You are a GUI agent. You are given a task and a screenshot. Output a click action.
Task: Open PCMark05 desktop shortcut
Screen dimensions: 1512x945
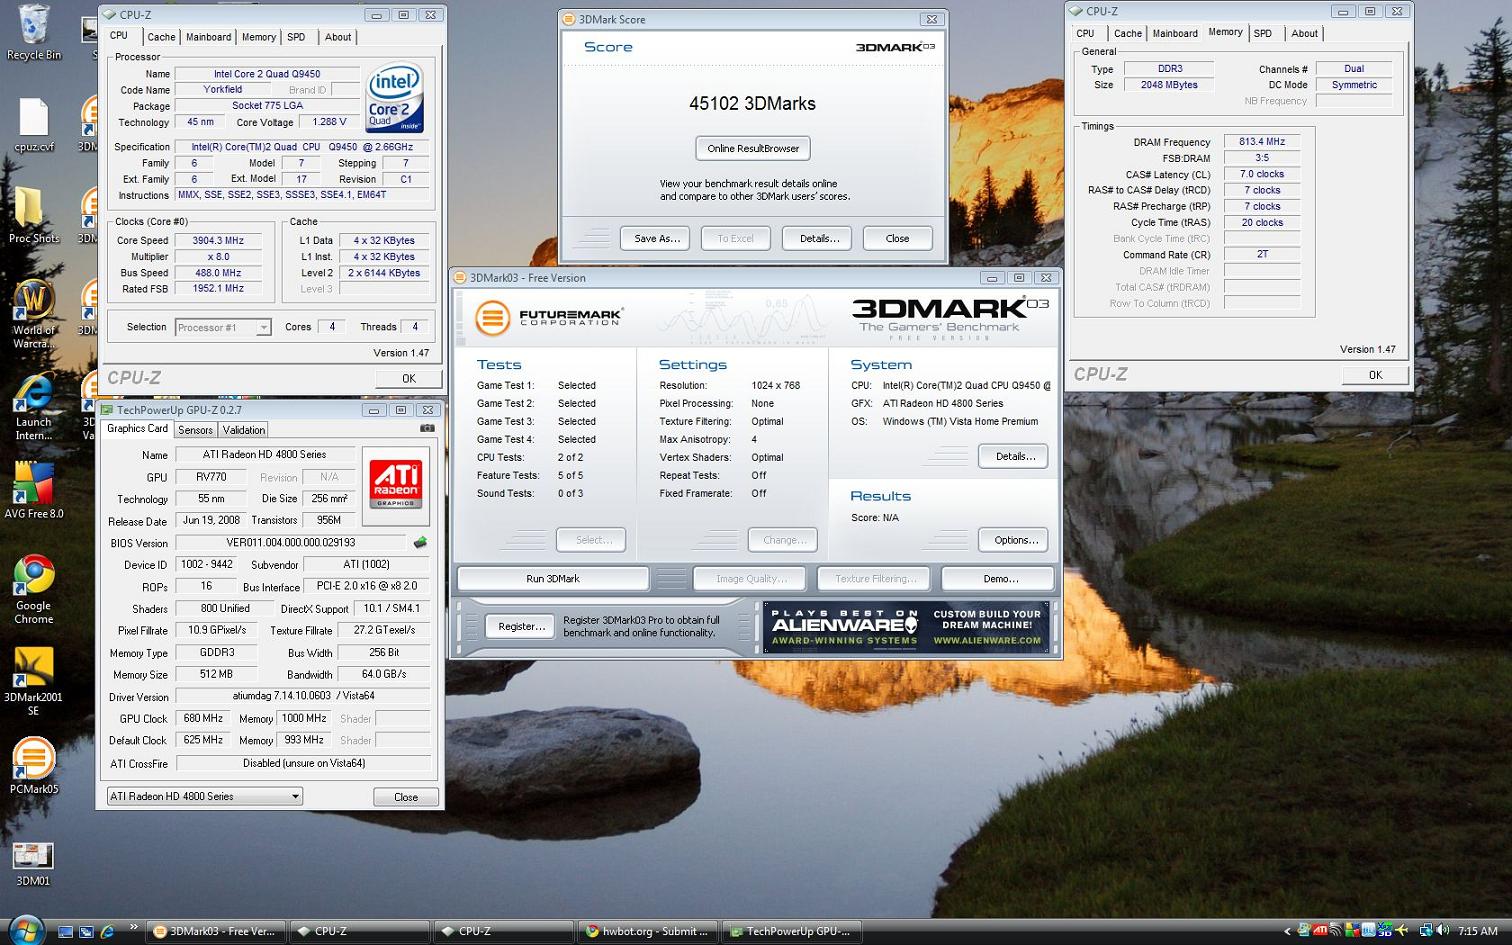click(x=33, y=766)
